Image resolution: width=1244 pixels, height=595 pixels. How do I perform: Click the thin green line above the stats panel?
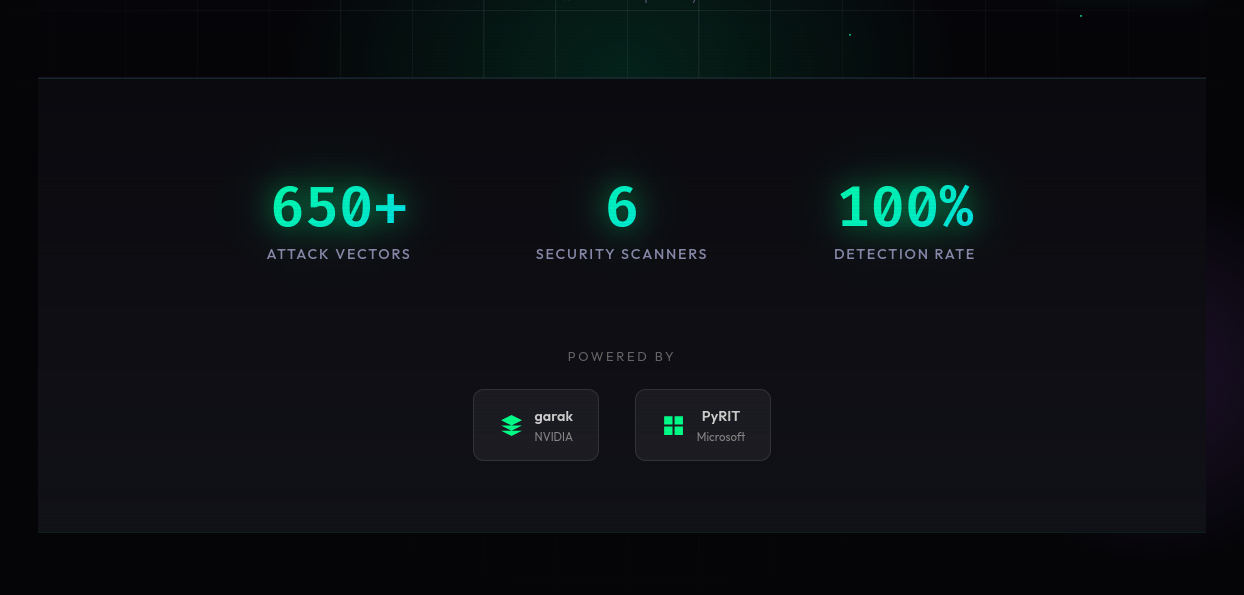[622, 77]
